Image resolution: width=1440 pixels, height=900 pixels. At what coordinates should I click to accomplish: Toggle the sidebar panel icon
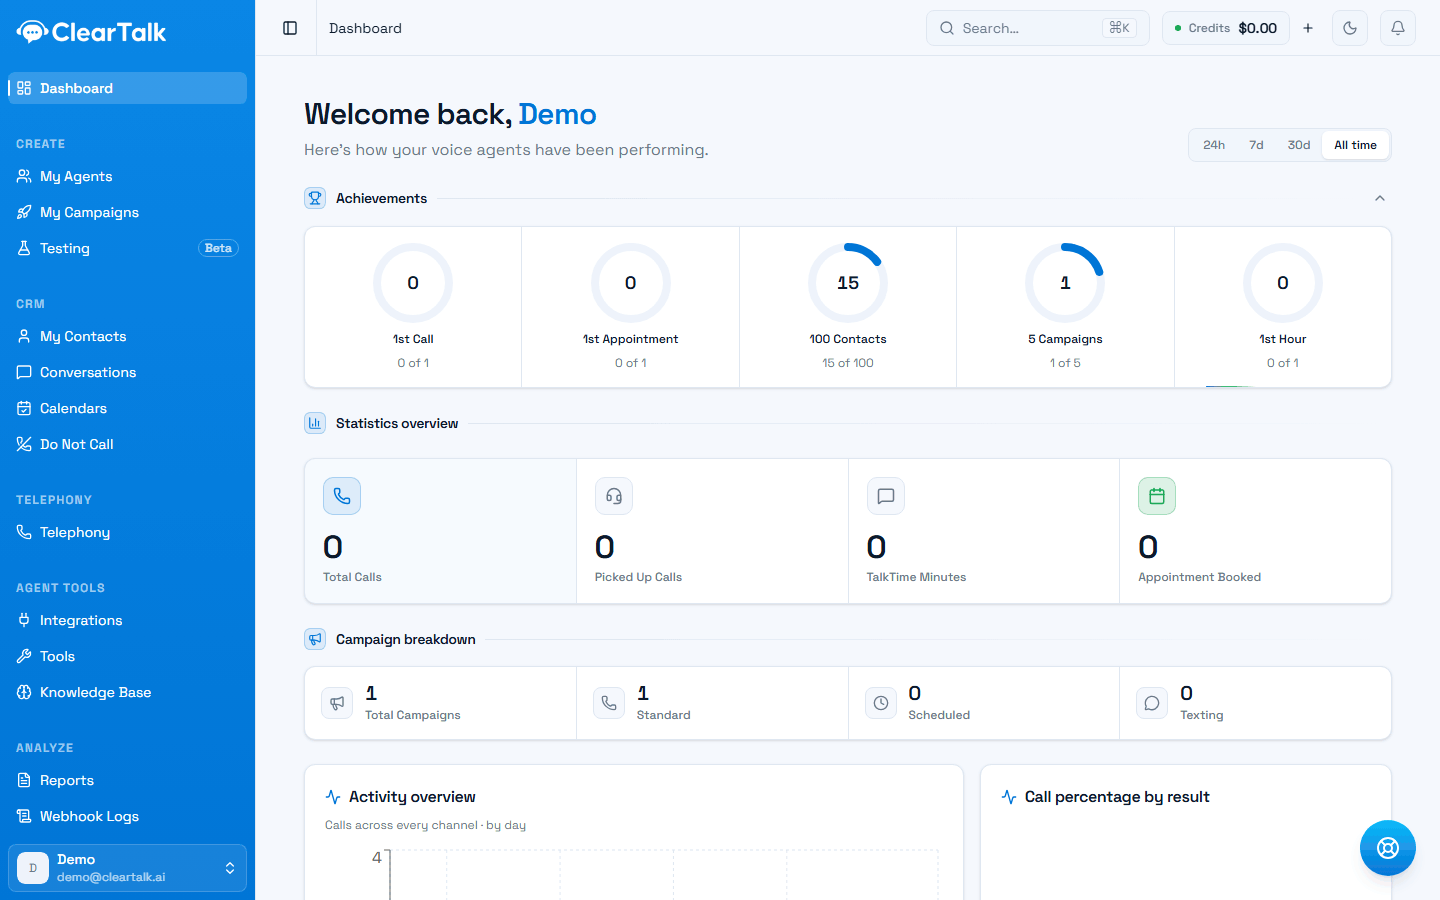pos(290,28)
